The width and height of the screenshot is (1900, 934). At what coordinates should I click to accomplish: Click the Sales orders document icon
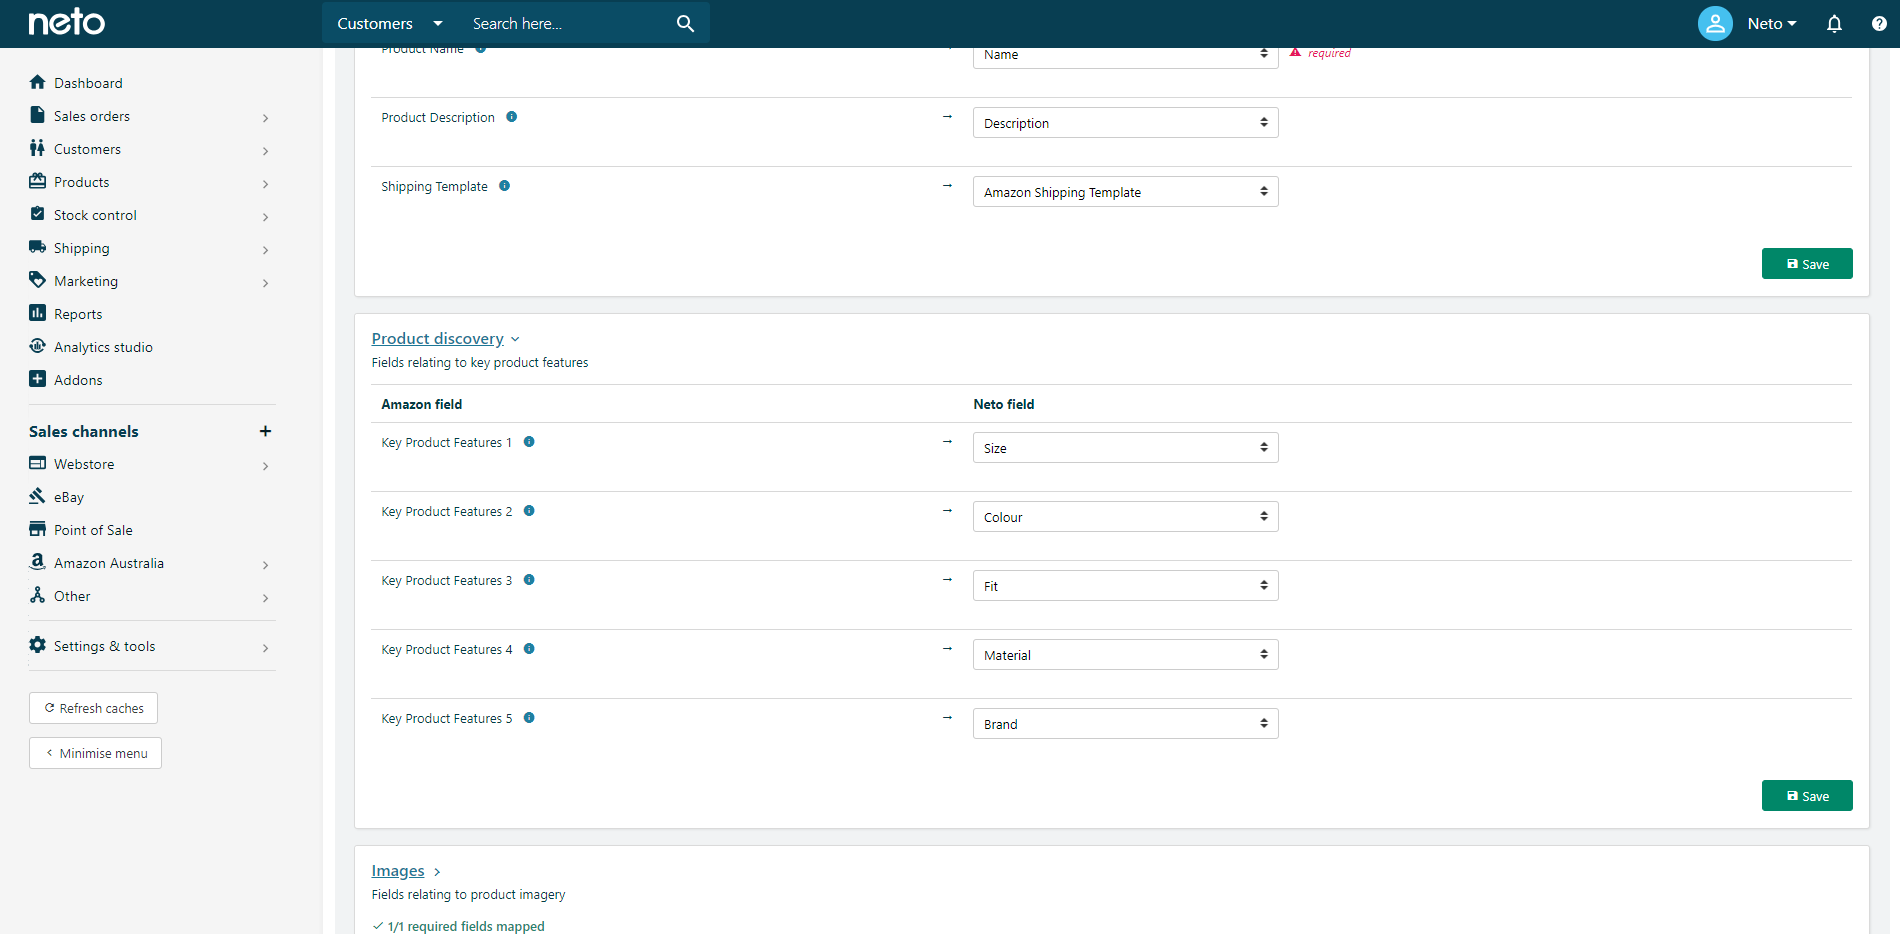coord(38,115)
